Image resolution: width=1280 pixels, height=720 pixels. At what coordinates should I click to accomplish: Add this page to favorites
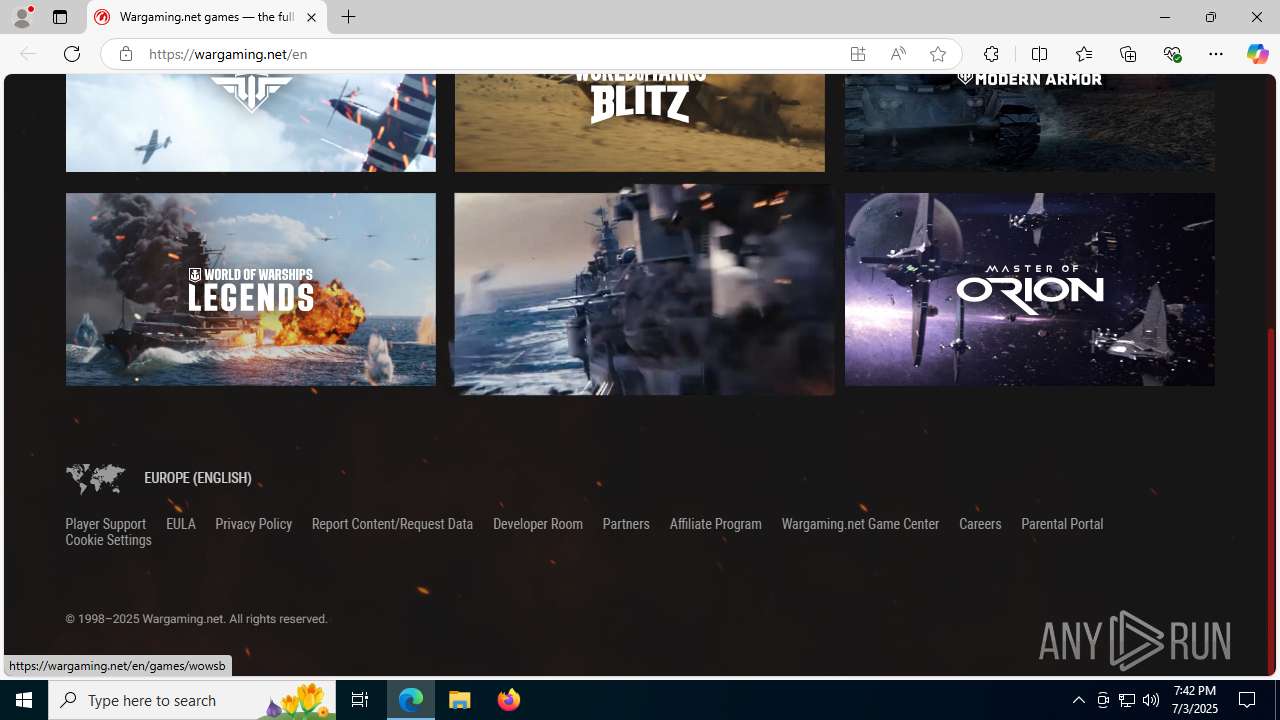click(x=938, y=54)
